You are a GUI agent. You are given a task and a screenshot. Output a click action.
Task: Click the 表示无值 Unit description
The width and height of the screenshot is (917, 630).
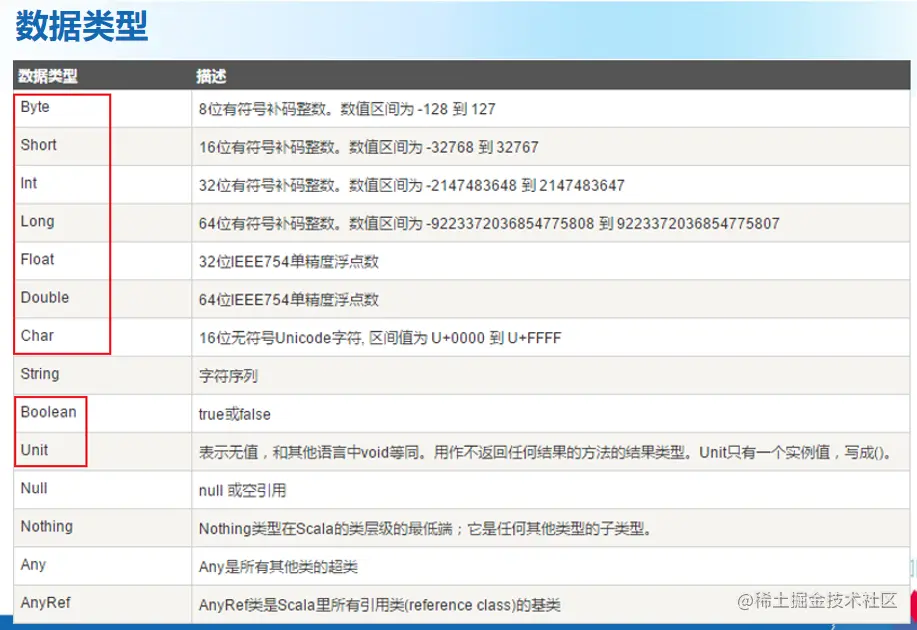point(545,453)
